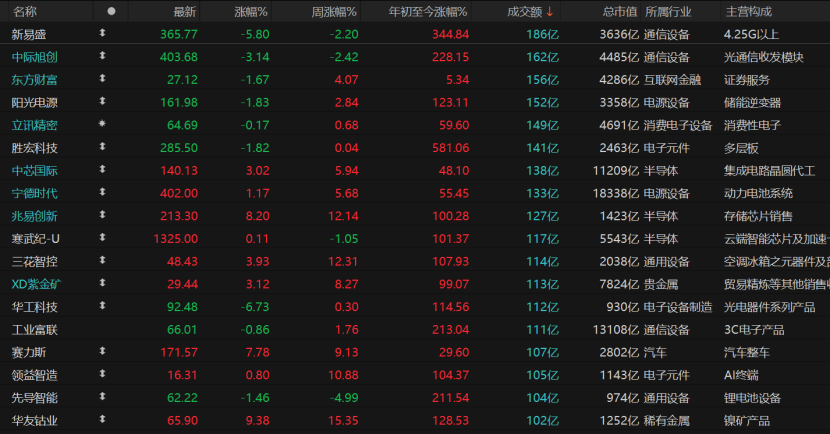Click the marker icon next to 华友钴业
The image size is (830, 434).
[x=102, y=420]
